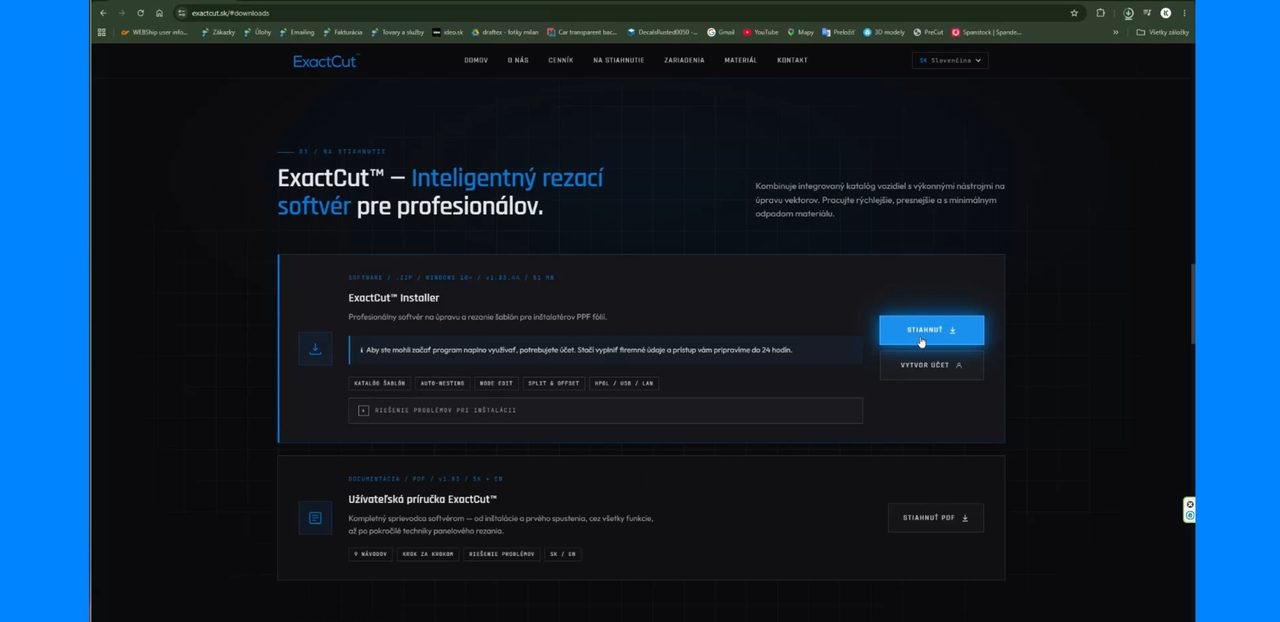The image size is (1280, 622).
Task: Open the YouTube bookmark
Action: (x=761, y=32)
